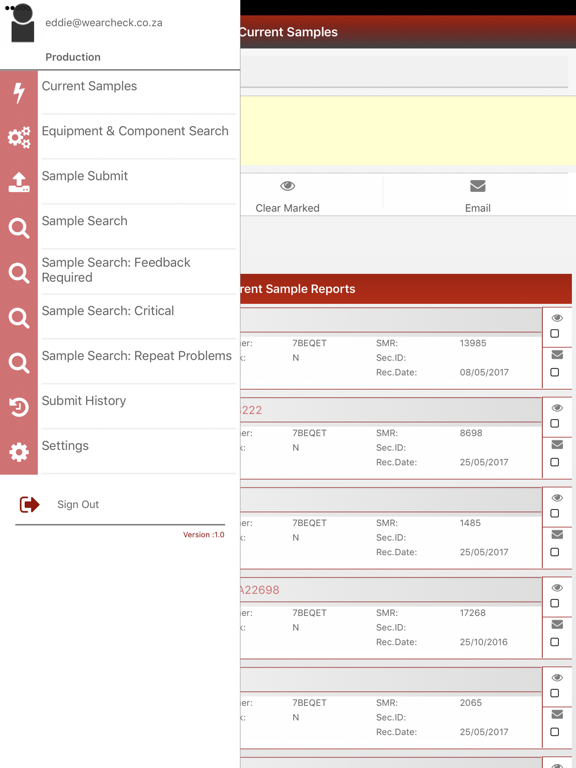Image resolution: width=576 pixels, height=768 pixels.
Task: Check the email box for SMR 13985
Action: point(554,372)
